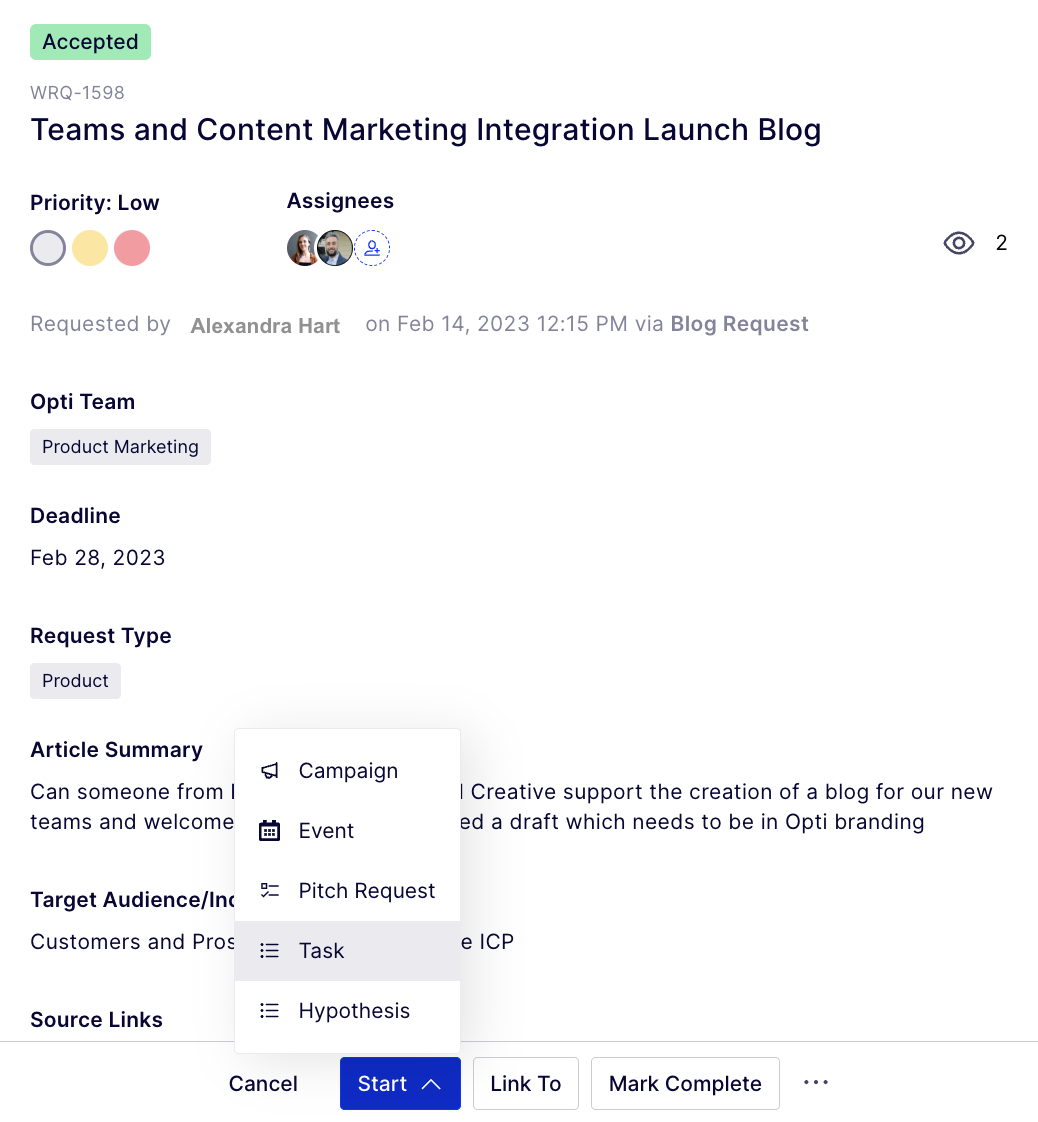Click the Campaign megaphone icon
This screenshot has width=1038, height=1122.
(x=270, y=771)
